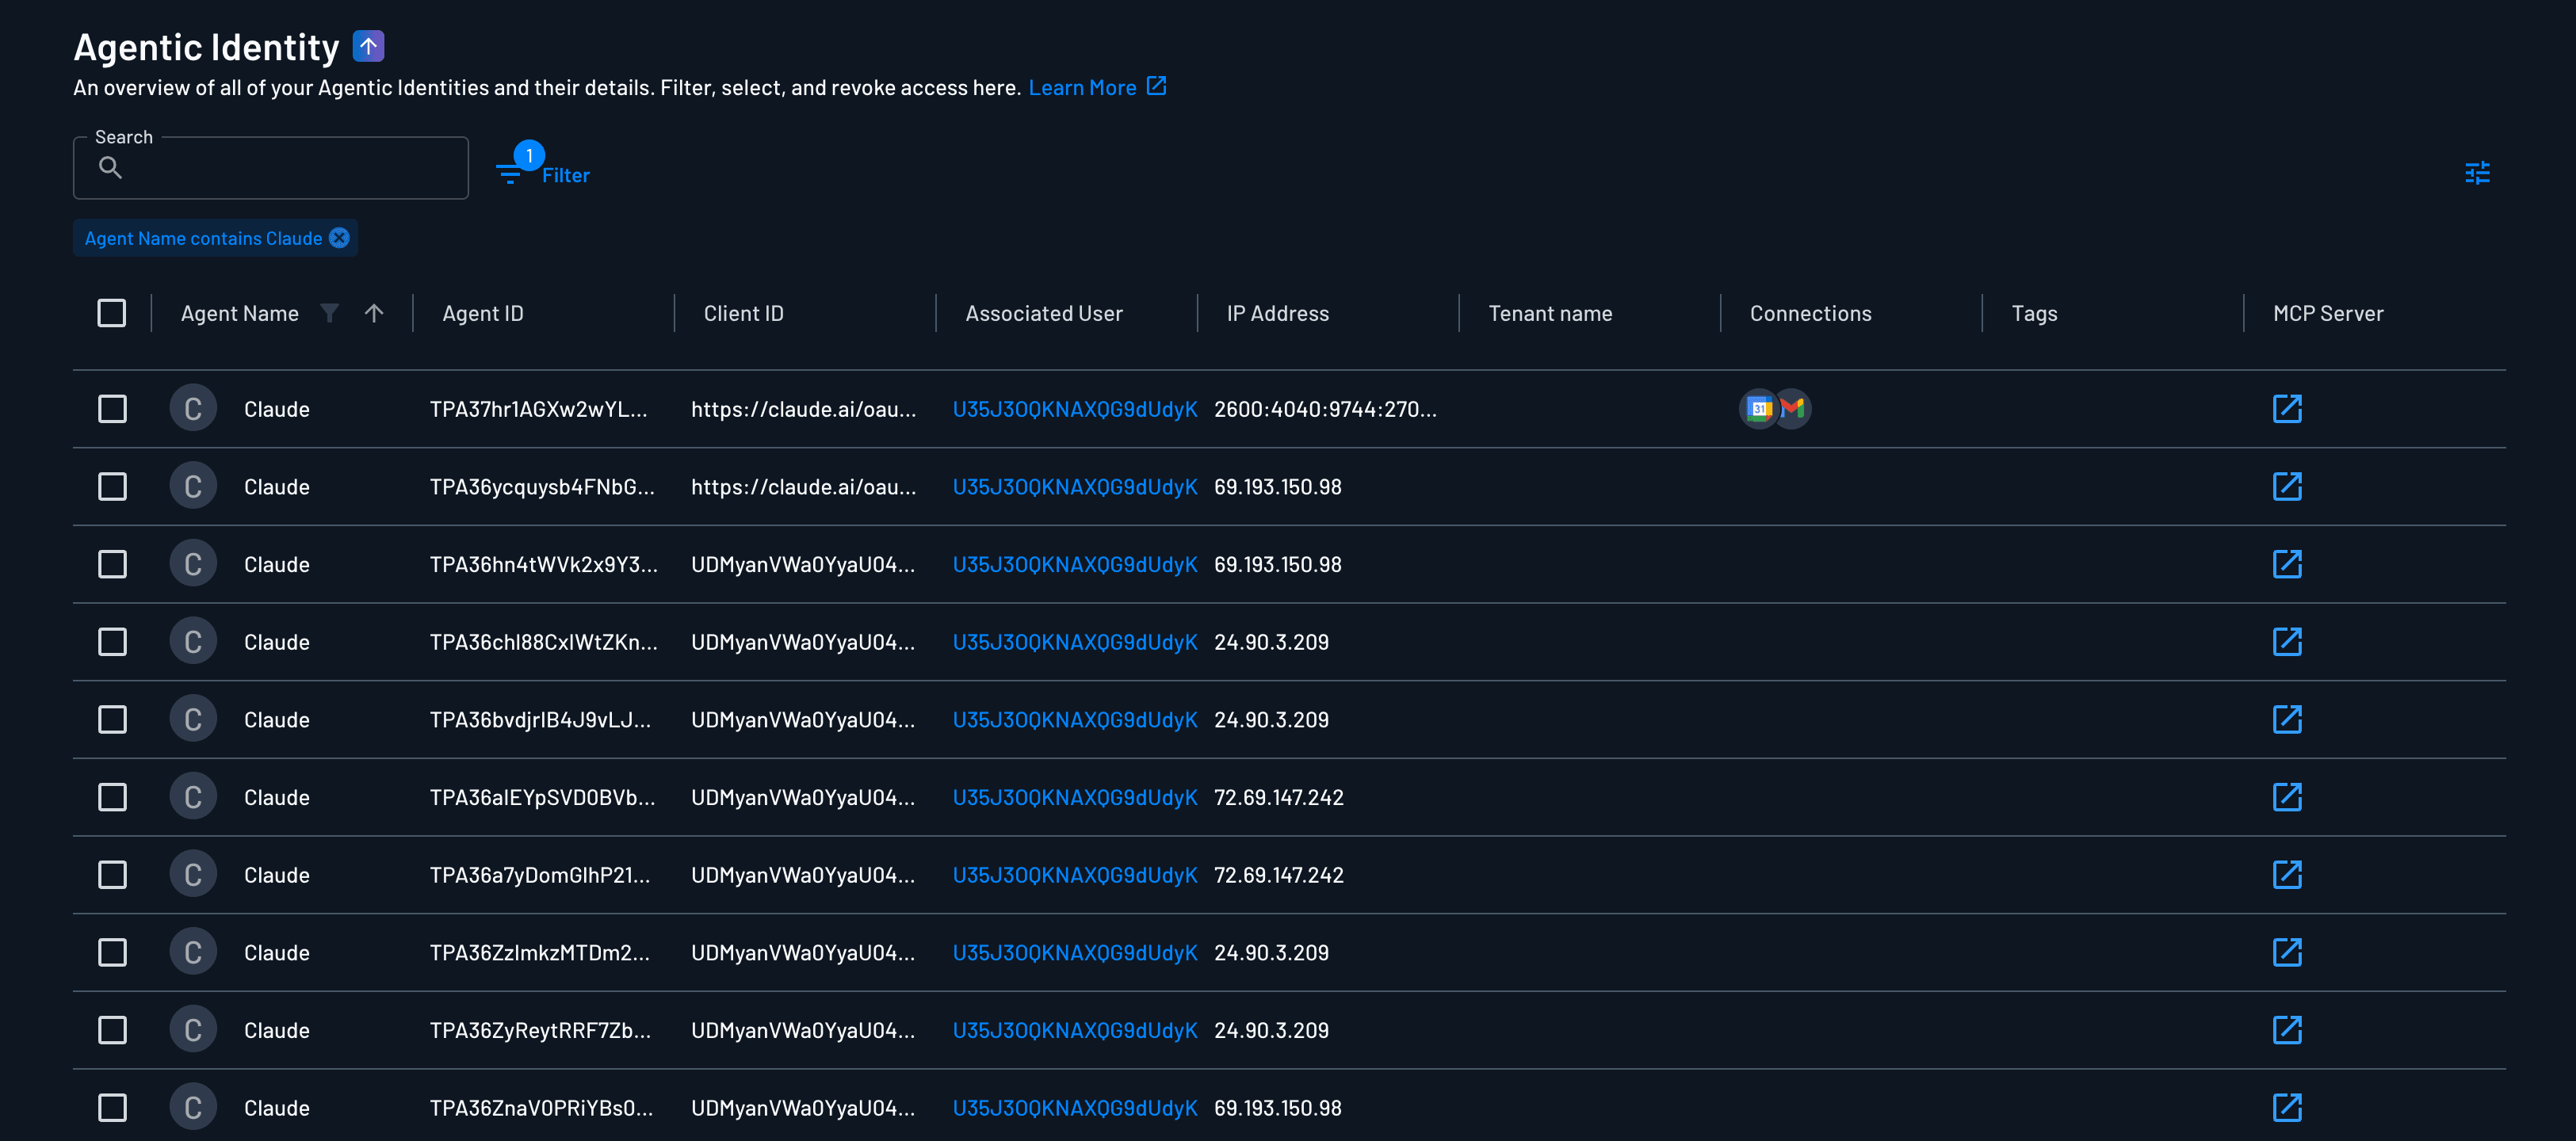Viewport: 2576px width, 1141px height.
Task: Click the upgrade arrow badge beside Agentic Identity
Action: point(368,46)
